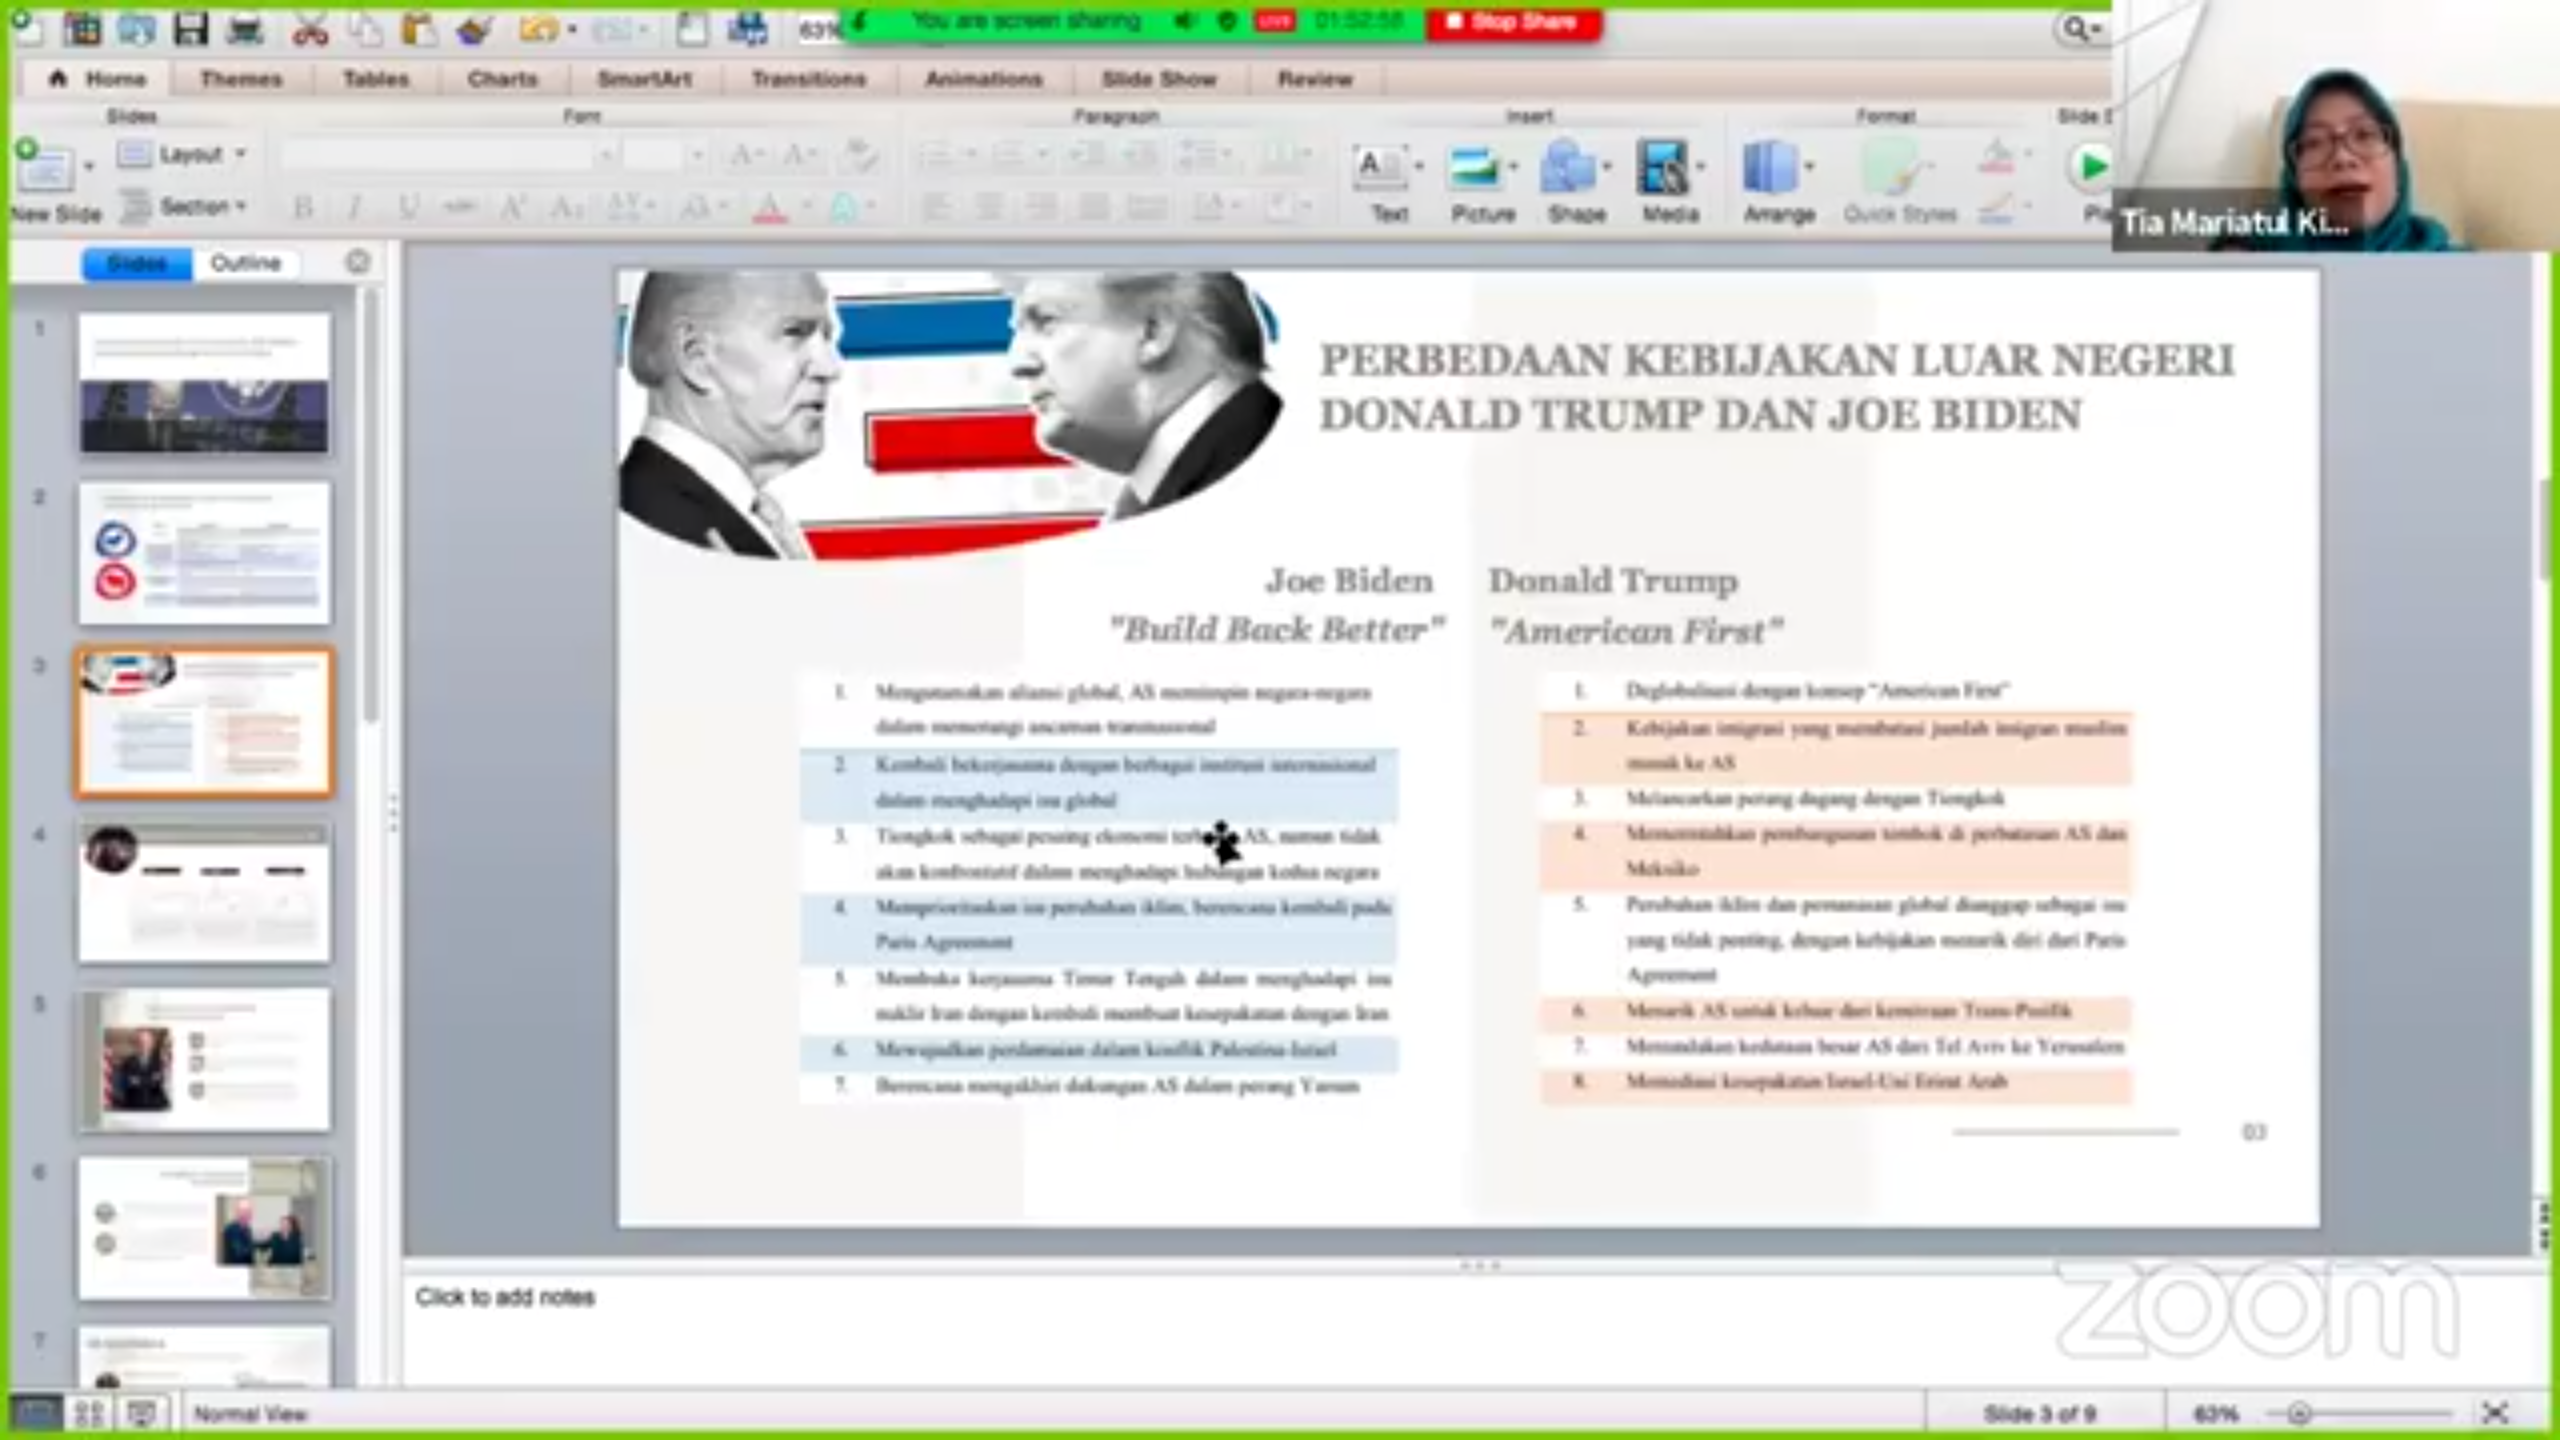This screenshot has width=2560, height=1440.
Task: Close the slides pane with the x icon
Action: 357,262
